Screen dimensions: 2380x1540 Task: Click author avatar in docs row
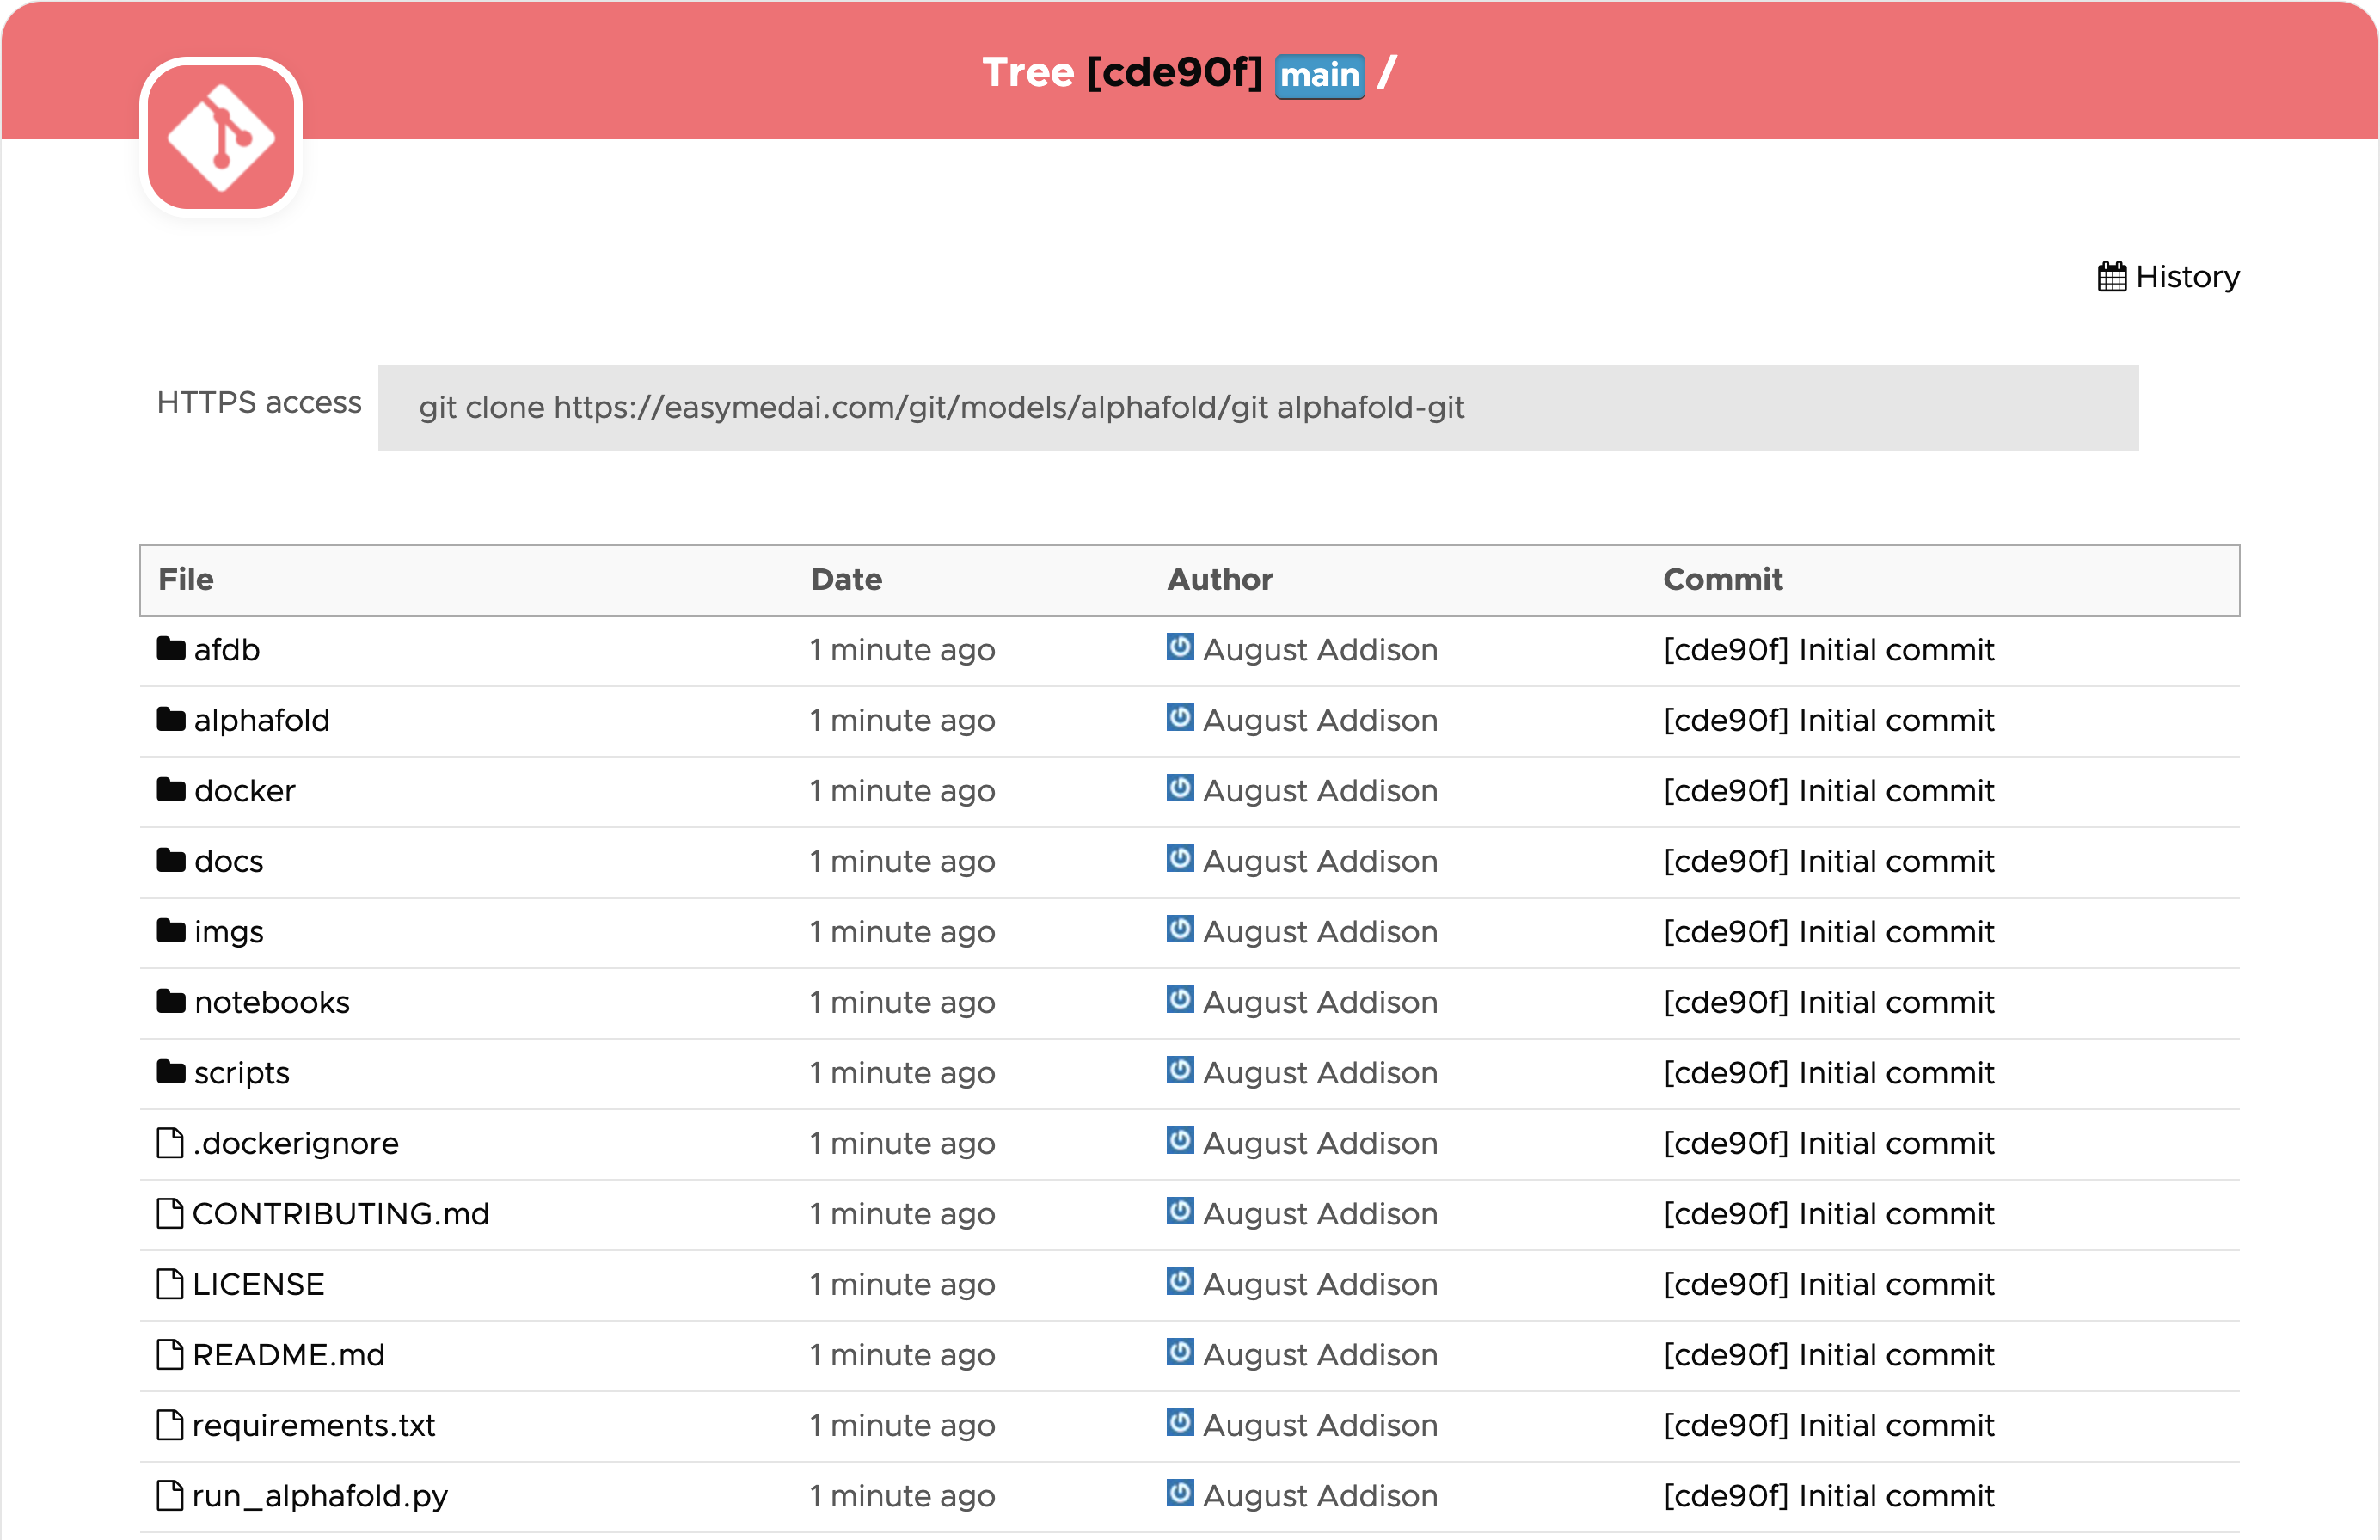pyautogui.click(x=1180, y=858)
